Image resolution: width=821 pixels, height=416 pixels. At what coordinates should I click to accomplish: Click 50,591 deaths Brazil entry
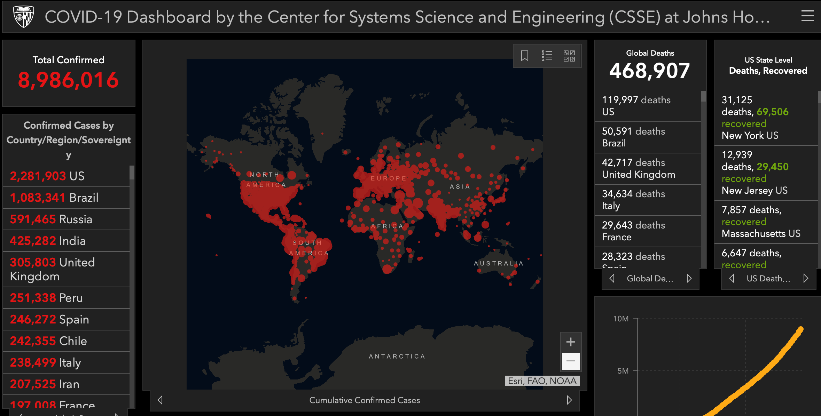(x=647, y=137)
